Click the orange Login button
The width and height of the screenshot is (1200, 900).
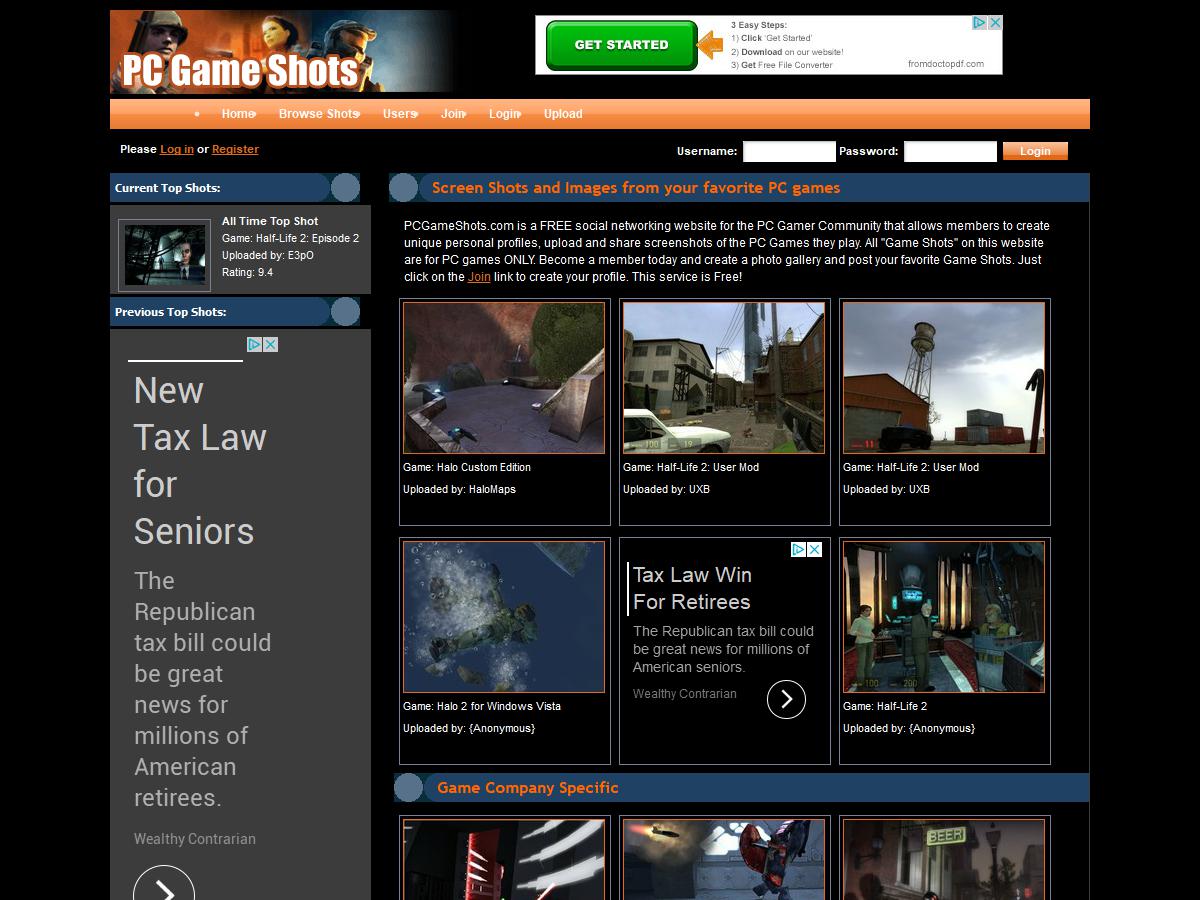click(1035, 151)
